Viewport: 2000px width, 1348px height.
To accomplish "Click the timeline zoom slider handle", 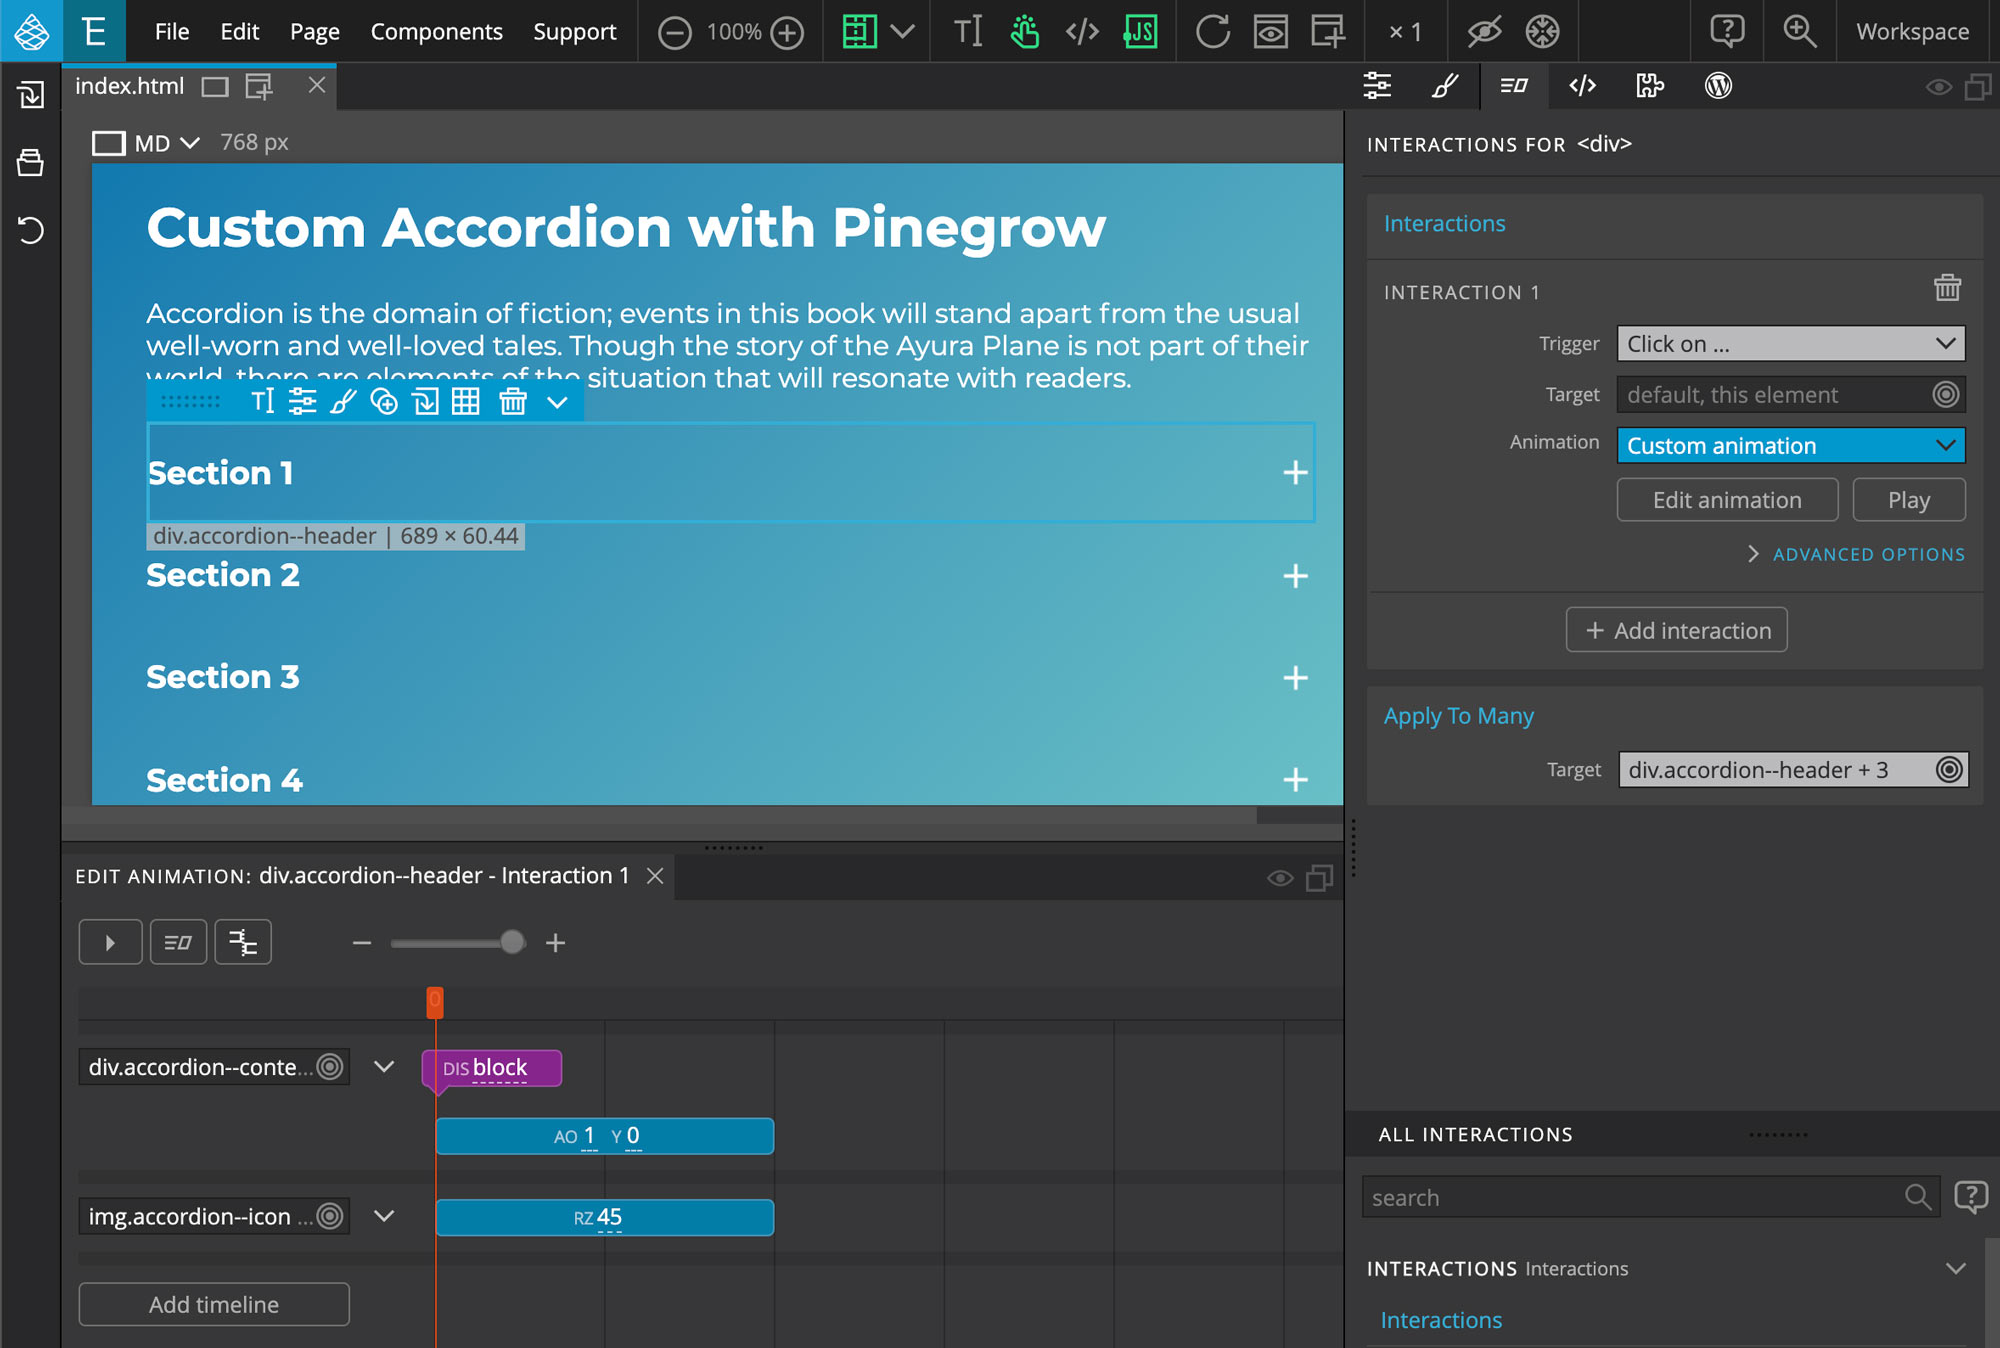I will tap(512, 942).
